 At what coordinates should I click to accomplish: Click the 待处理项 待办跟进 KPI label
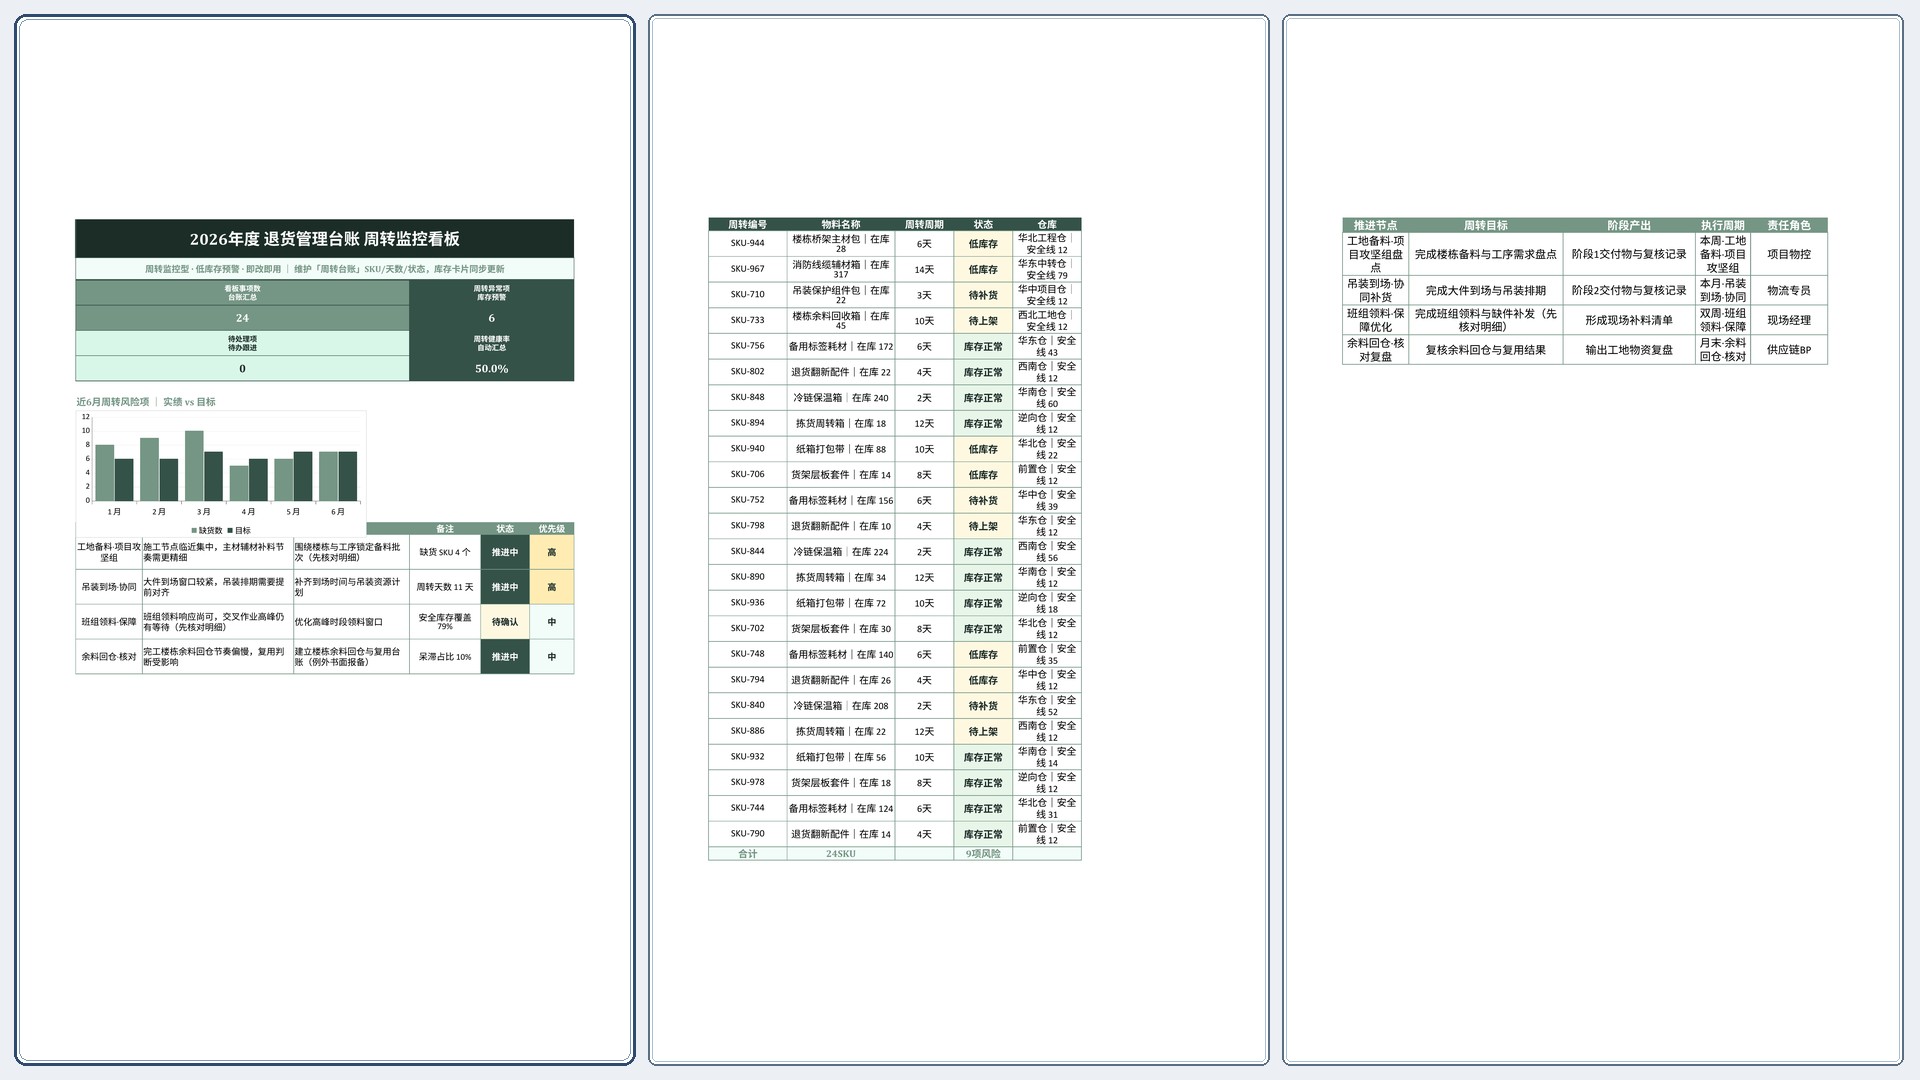tap(242, 344)
